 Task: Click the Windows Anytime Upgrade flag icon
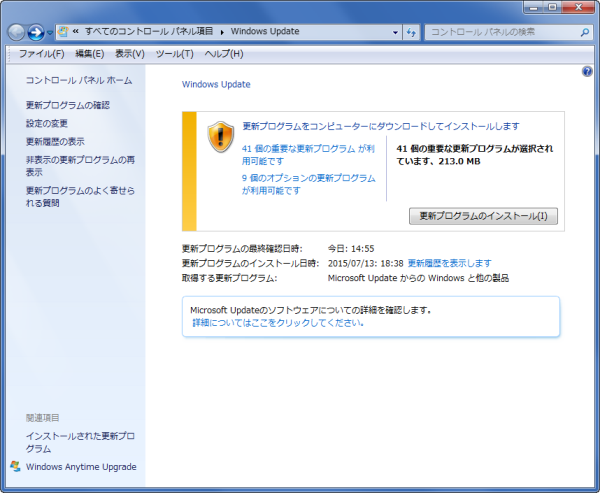pyautogui.click(x=15, y=466)
